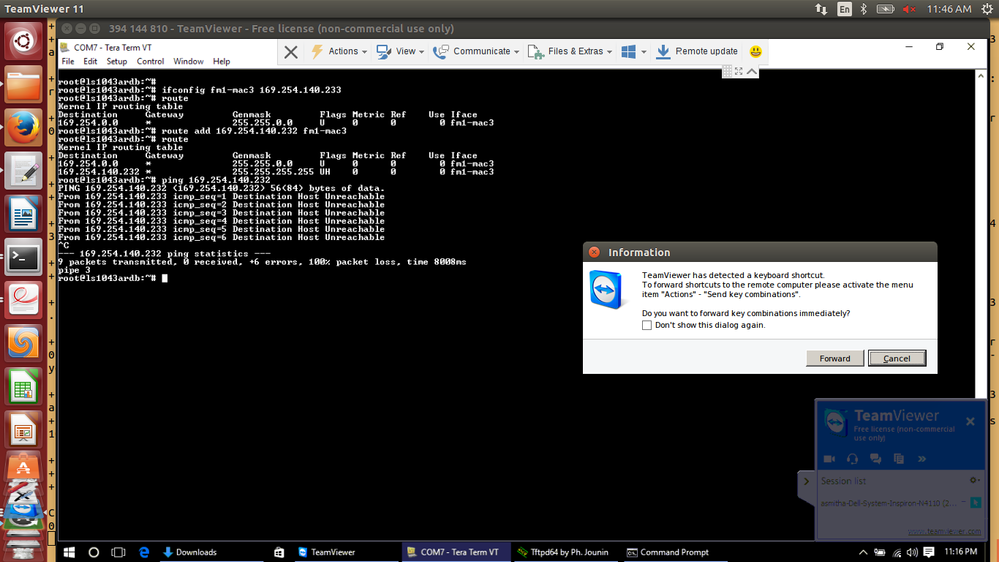Viewport: 999px width, 562px height.
Task: Launch Edge browser from remote taskbar
Action: pyautogui.click(x=143, y=552)
